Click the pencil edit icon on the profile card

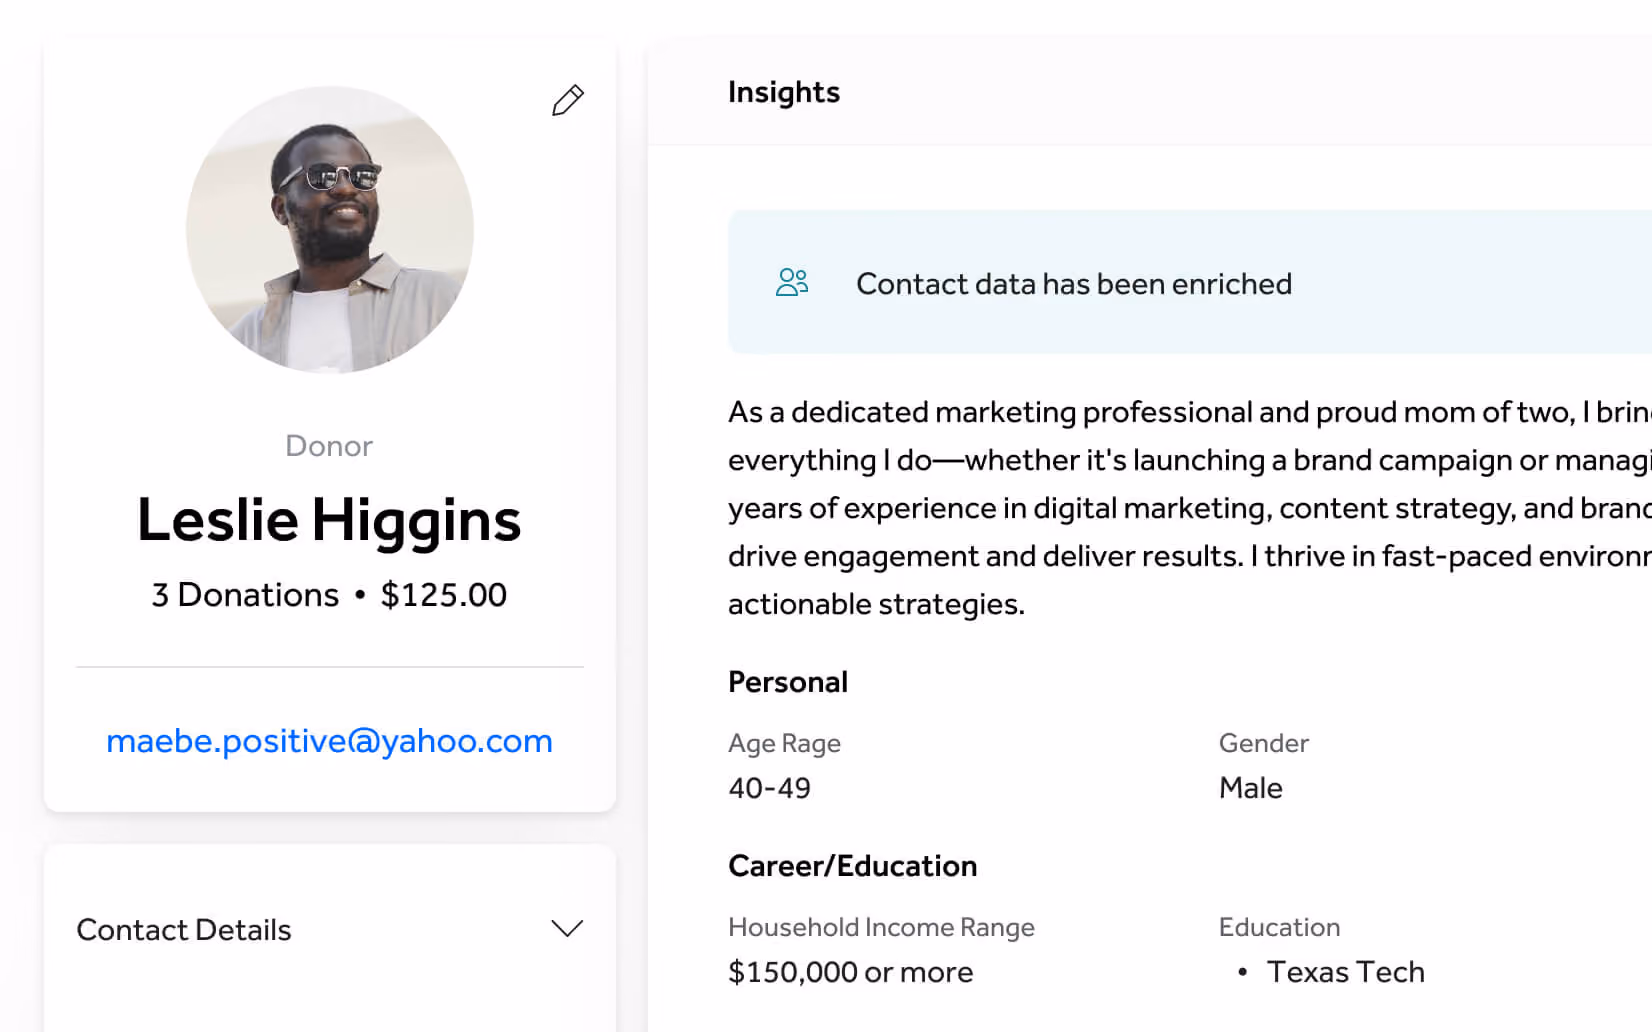coord(568,100)
